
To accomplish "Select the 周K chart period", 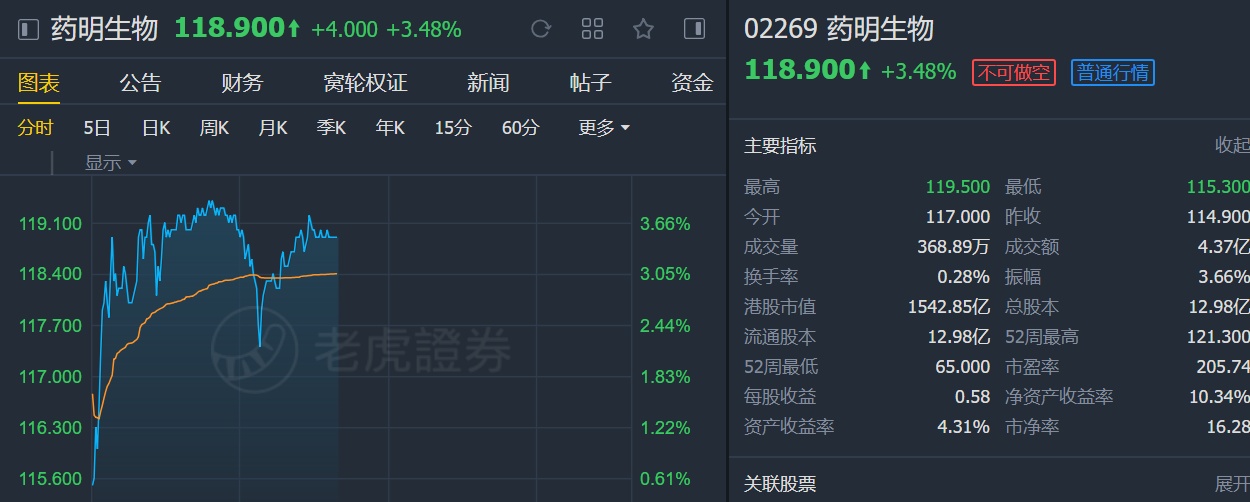I will click(214, 128).
